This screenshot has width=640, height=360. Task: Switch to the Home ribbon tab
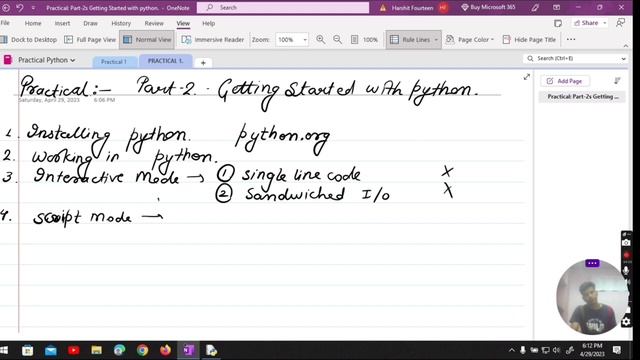click(33, 23)
